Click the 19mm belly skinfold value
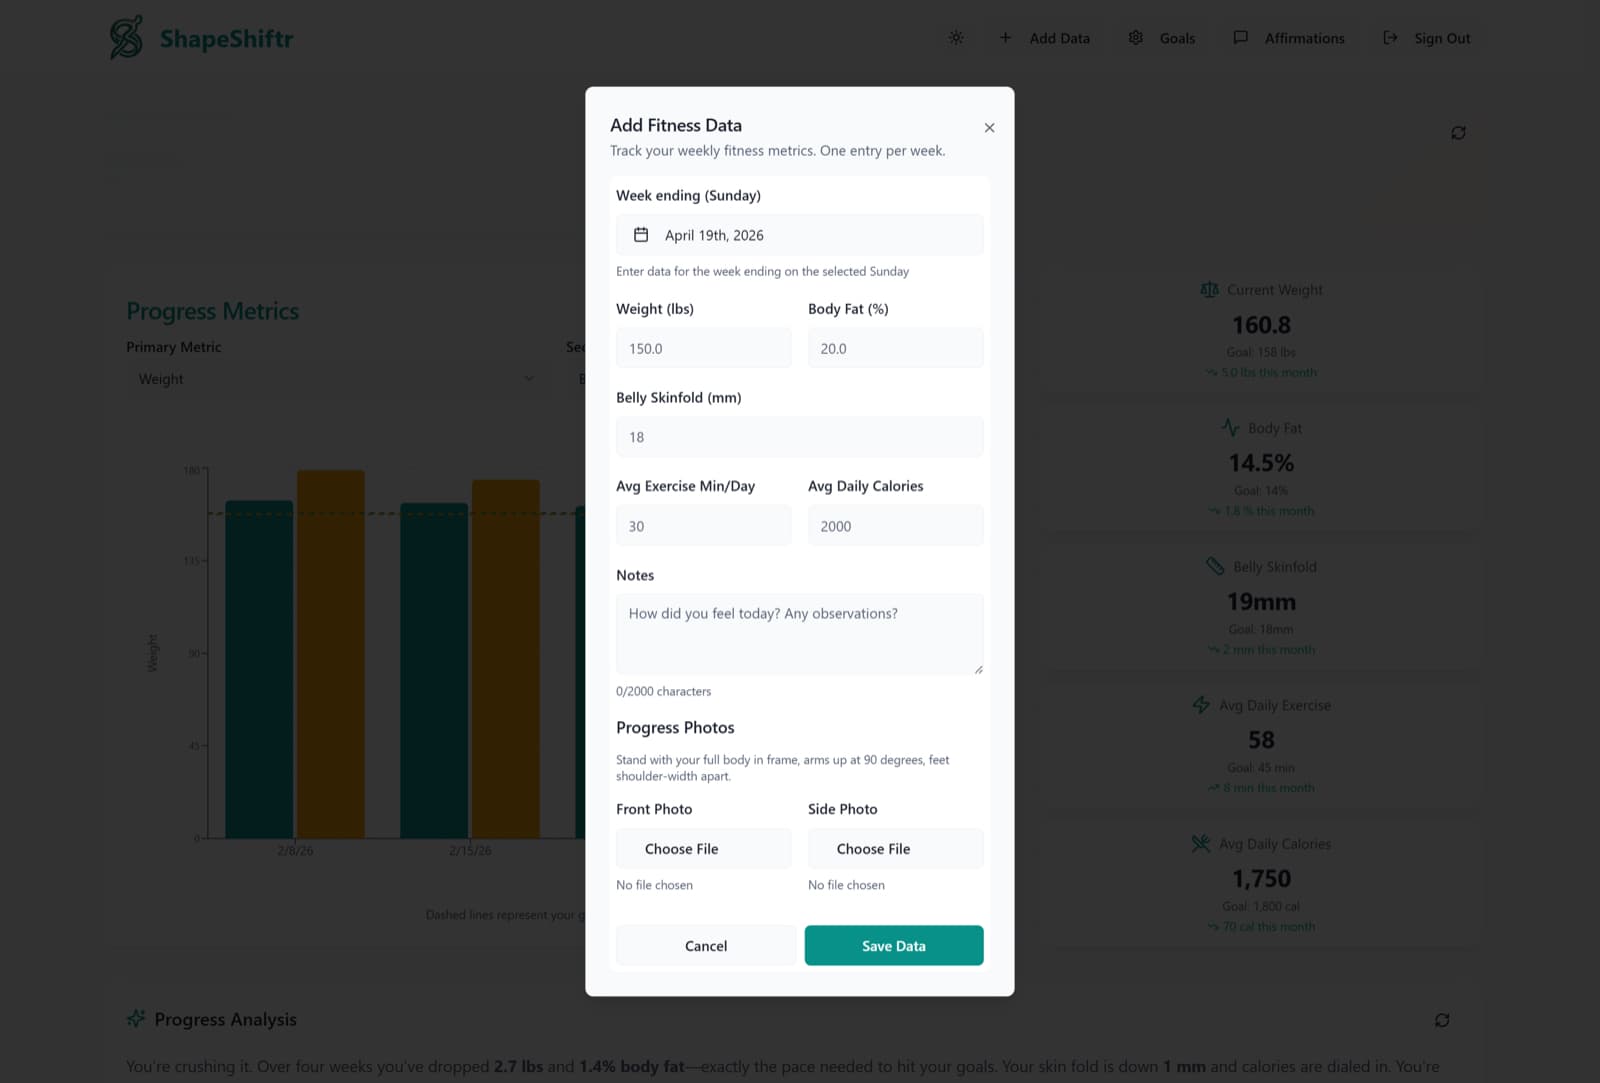Image resolution: width=1600 pixels, height=1083 pixels. pos(1261,602)
